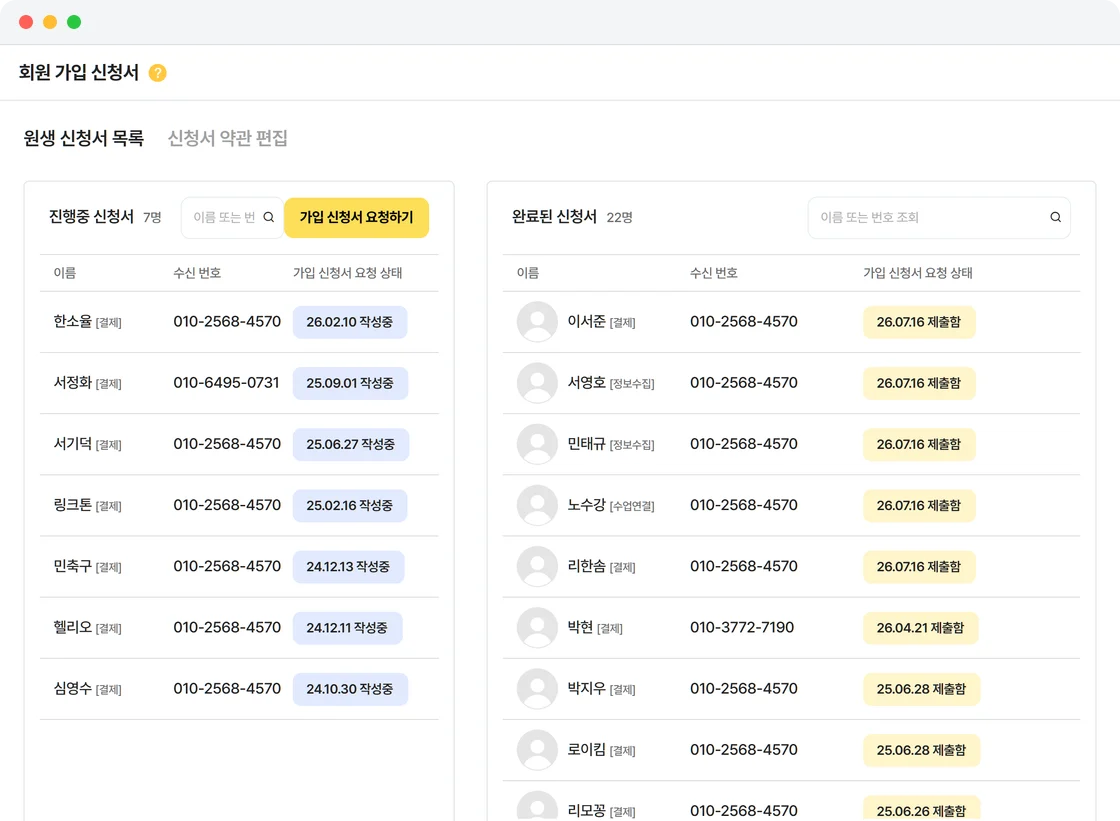
Task: Click avatar icon of 박지우
Action: (x=537, y=689)
